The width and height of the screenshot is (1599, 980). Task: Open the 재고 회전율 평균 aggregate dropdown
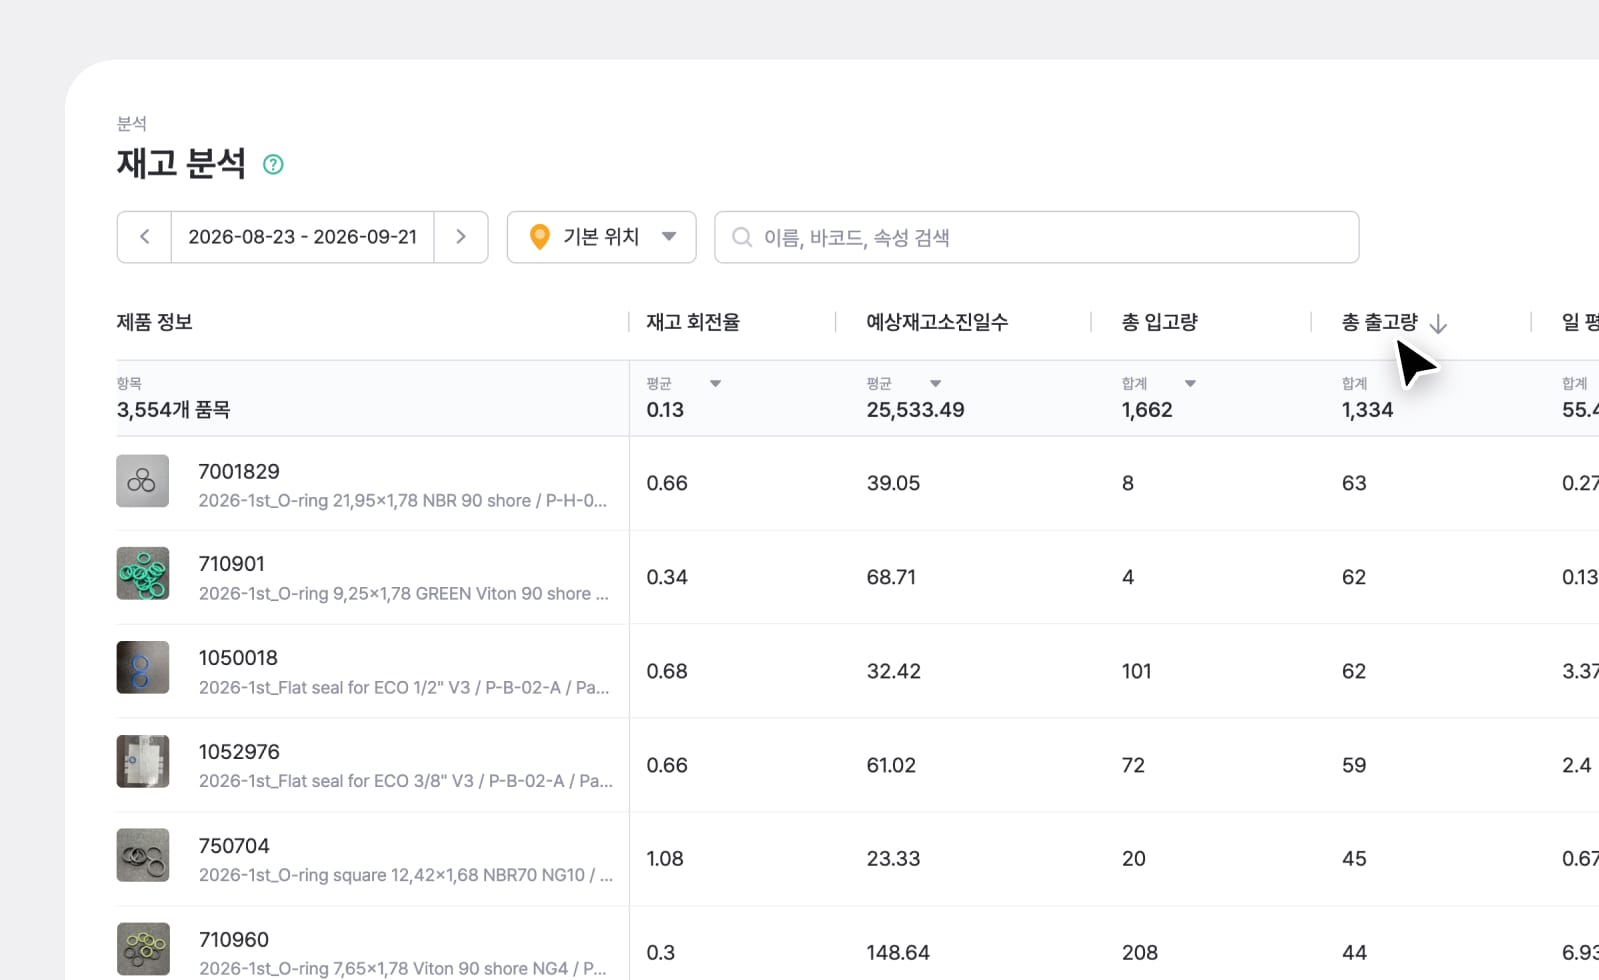click(715, 384)
